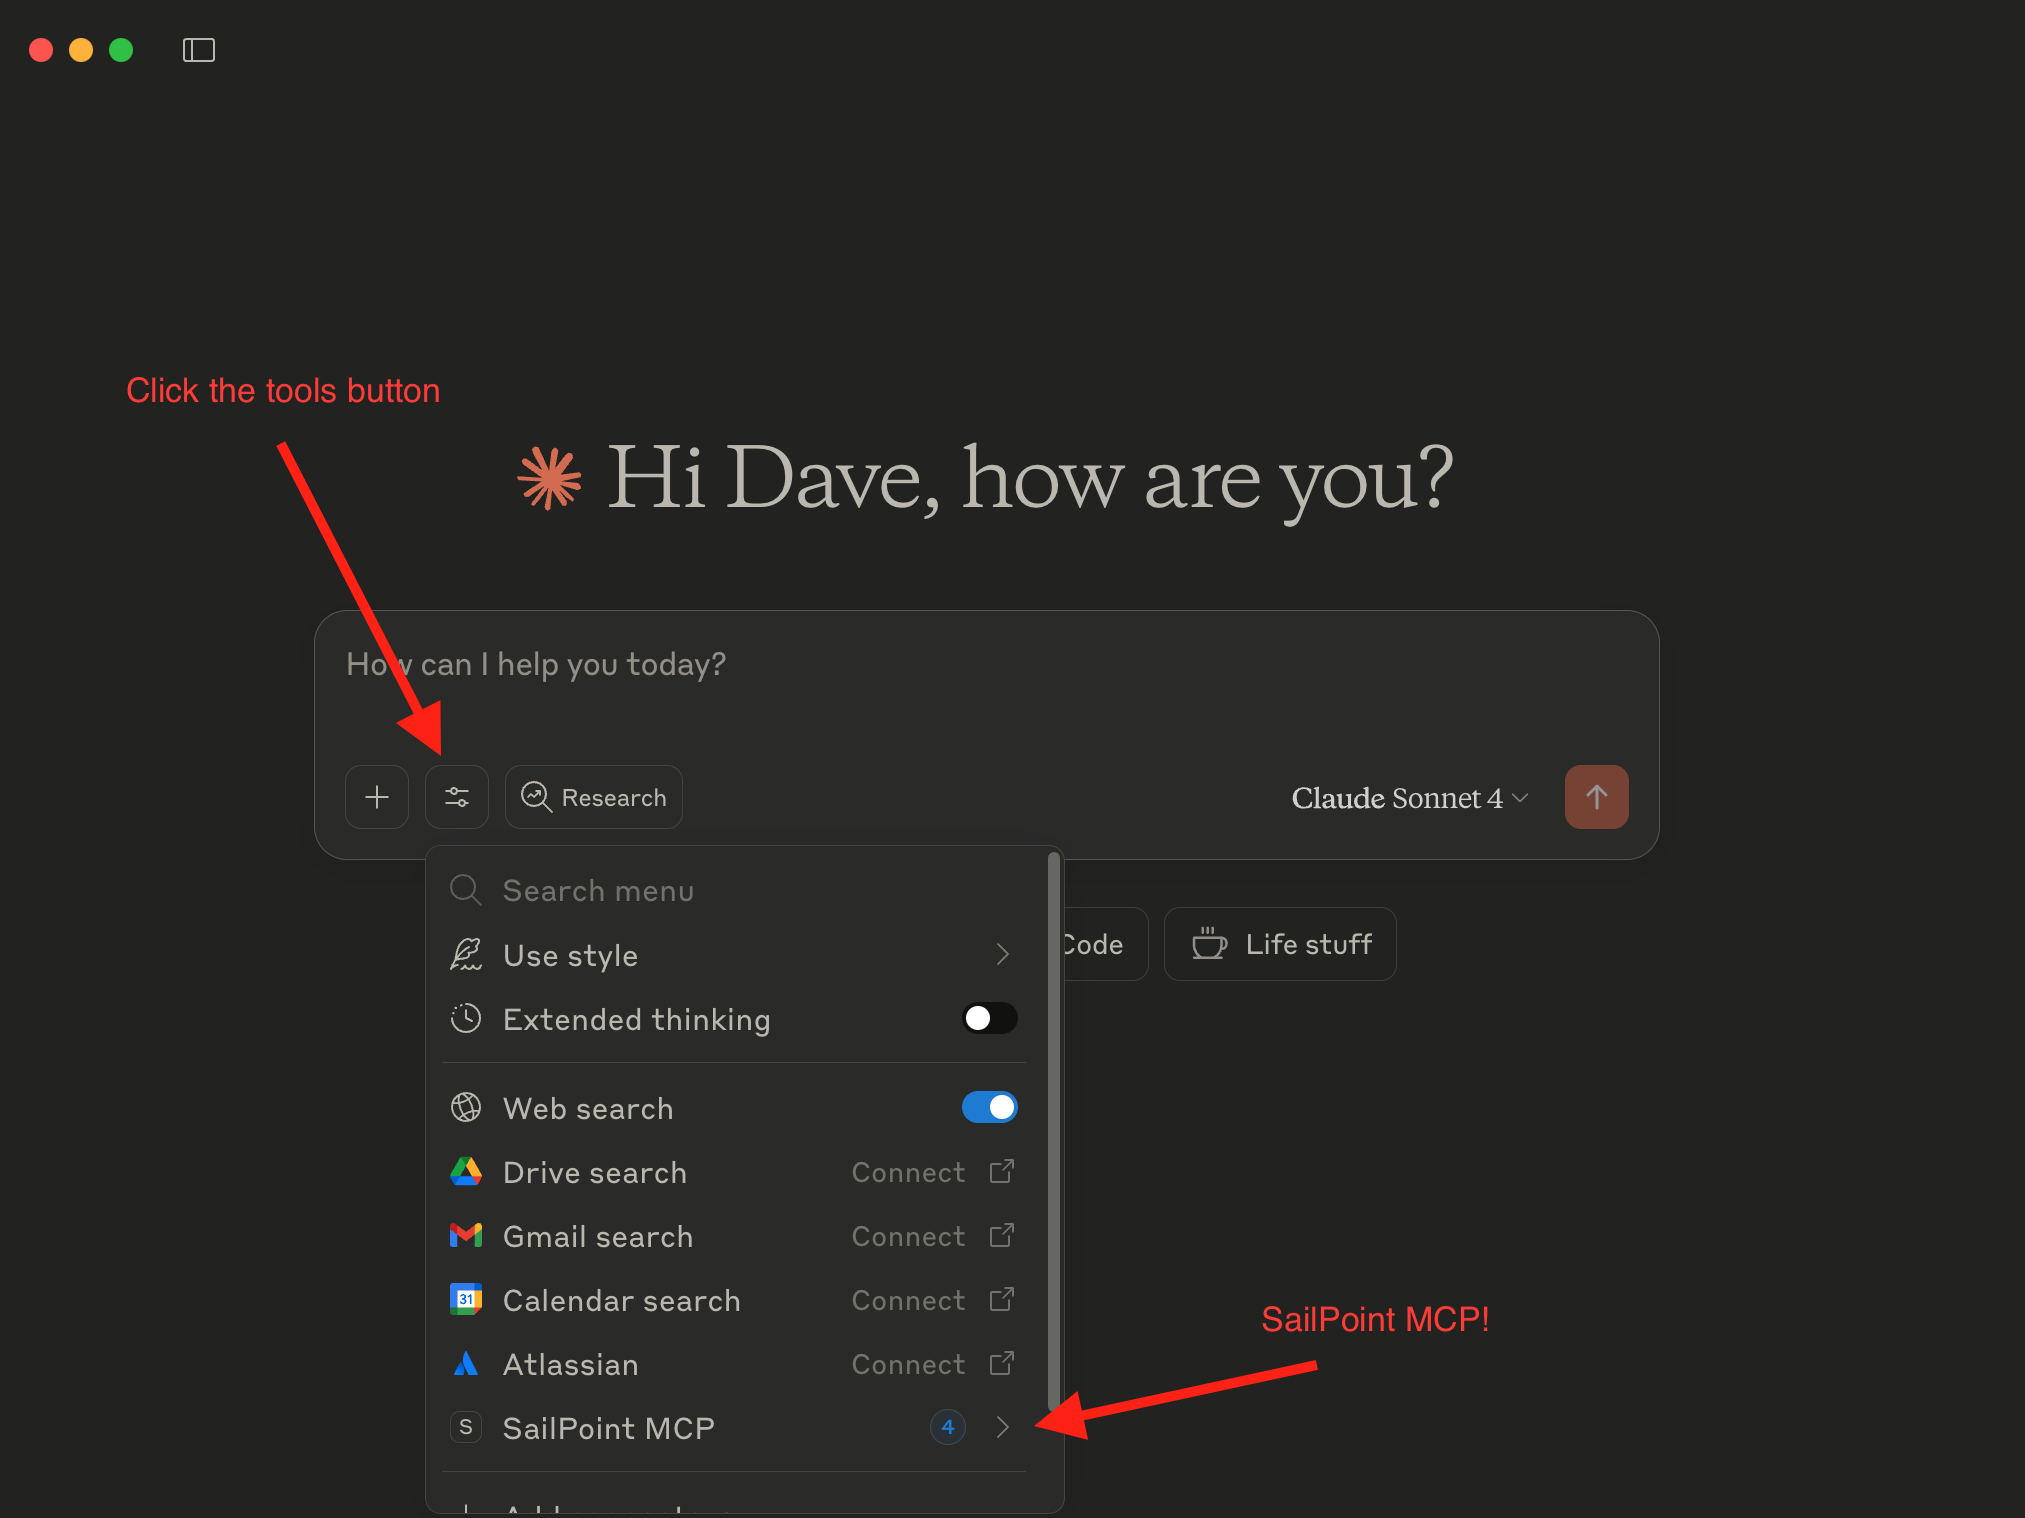This screenshot has width=2025, height=1518.
Task: Click the Research button
Action: 594,797
